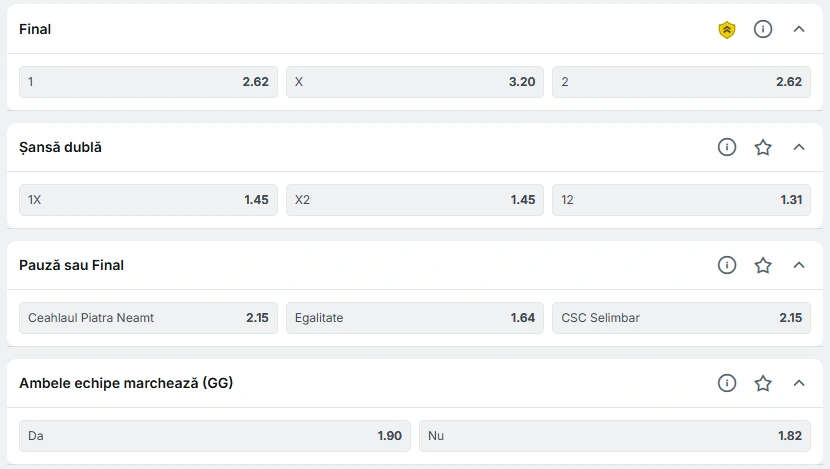This screenshot has height=469, width=830.
Task: Toggle favorite star for Ambele echipe marchează
Action: tap(763, 383)
